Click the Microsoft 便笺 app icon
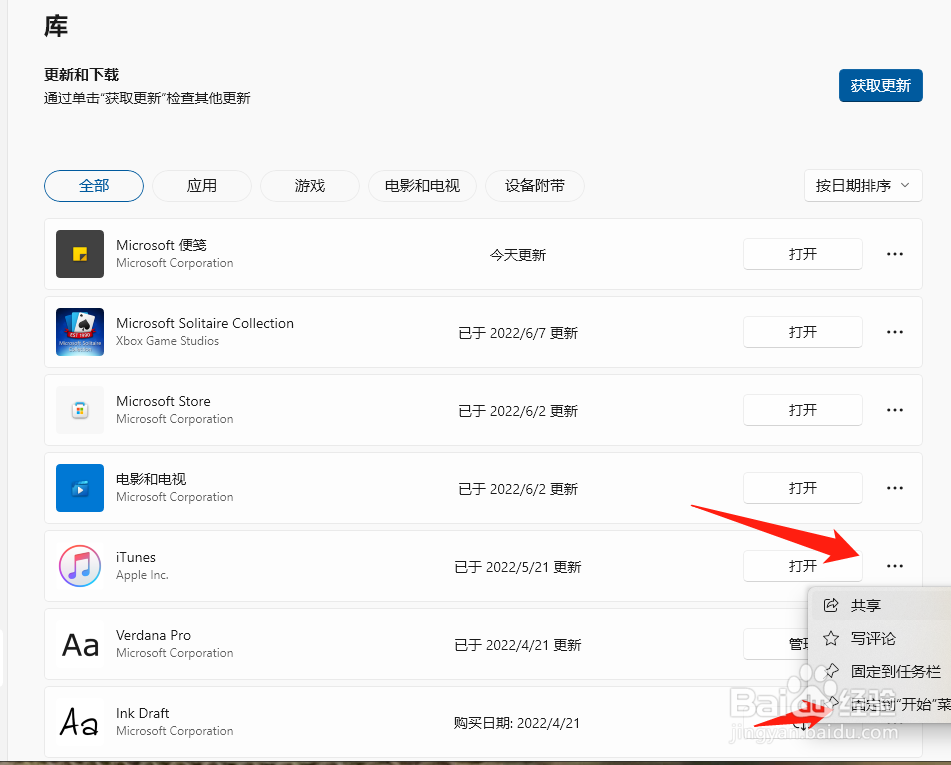The width and height of the screenshot is (951, 765). pyautogui.click(x=80, y=254)
